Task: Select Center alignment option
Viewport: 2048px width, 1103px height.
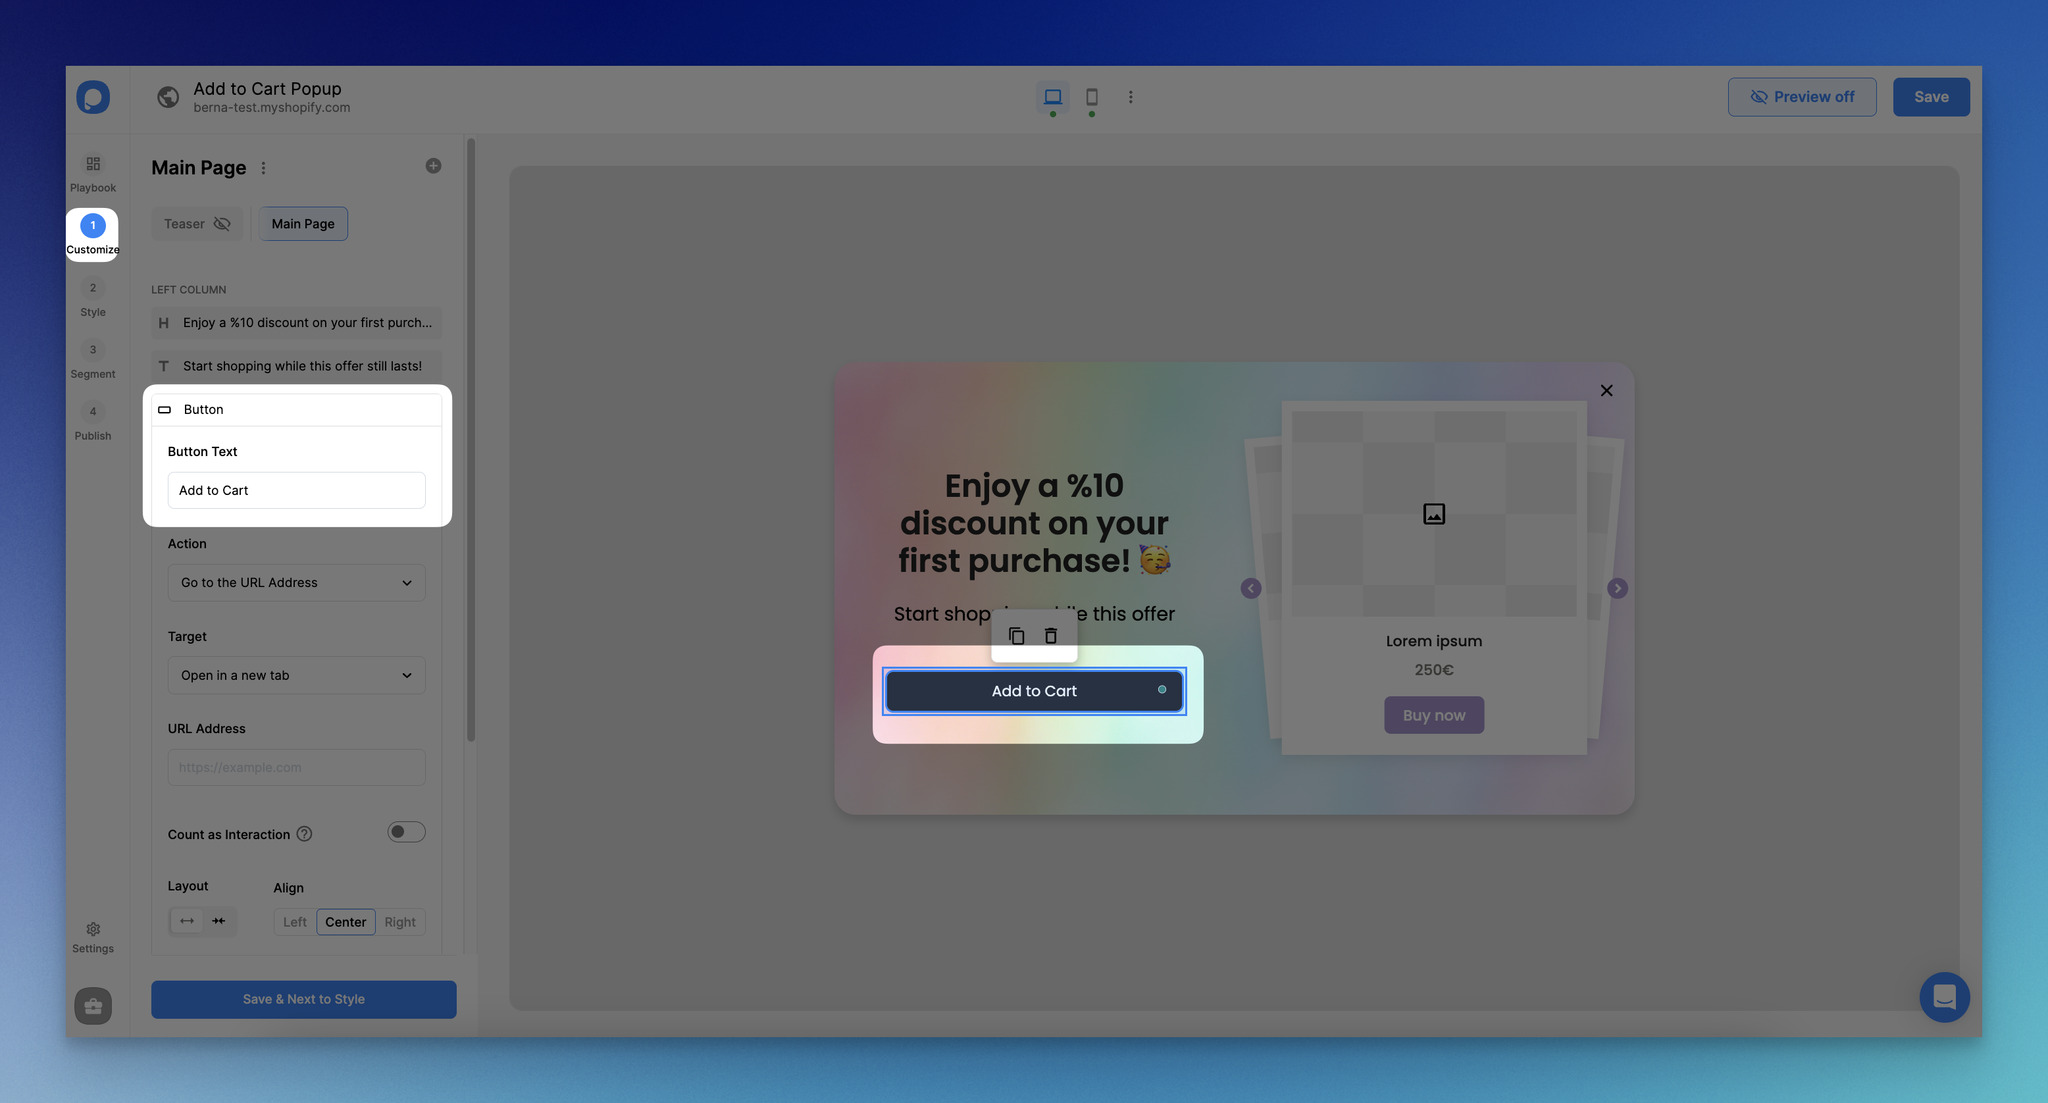Action: point(345,922)
